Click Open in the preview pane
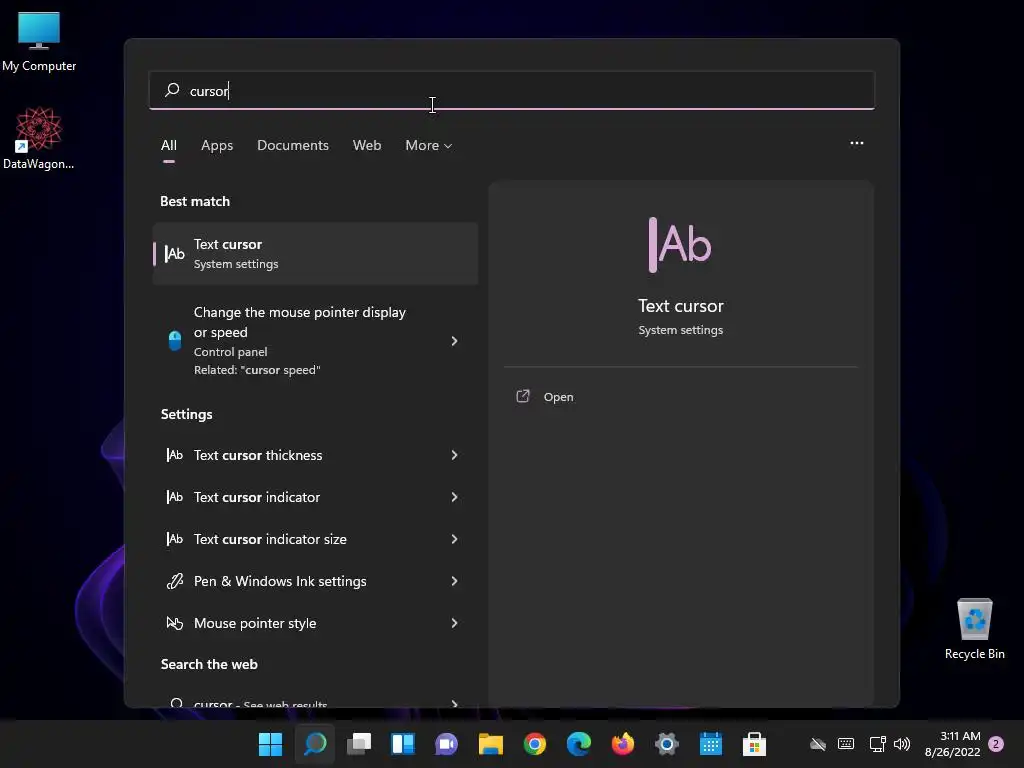This screenshot has width=1024, height=768. point(558,397)
